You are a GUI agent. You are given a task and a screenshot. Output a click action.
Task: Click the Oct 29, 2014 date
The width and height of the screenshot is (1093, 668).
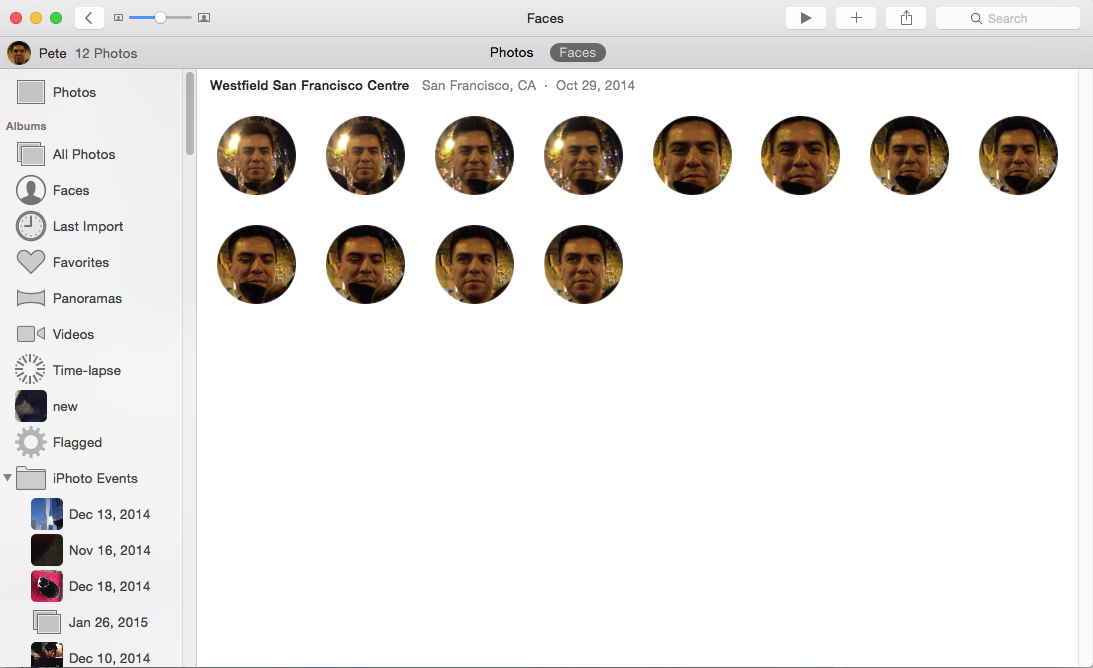(x=595, y=85)
